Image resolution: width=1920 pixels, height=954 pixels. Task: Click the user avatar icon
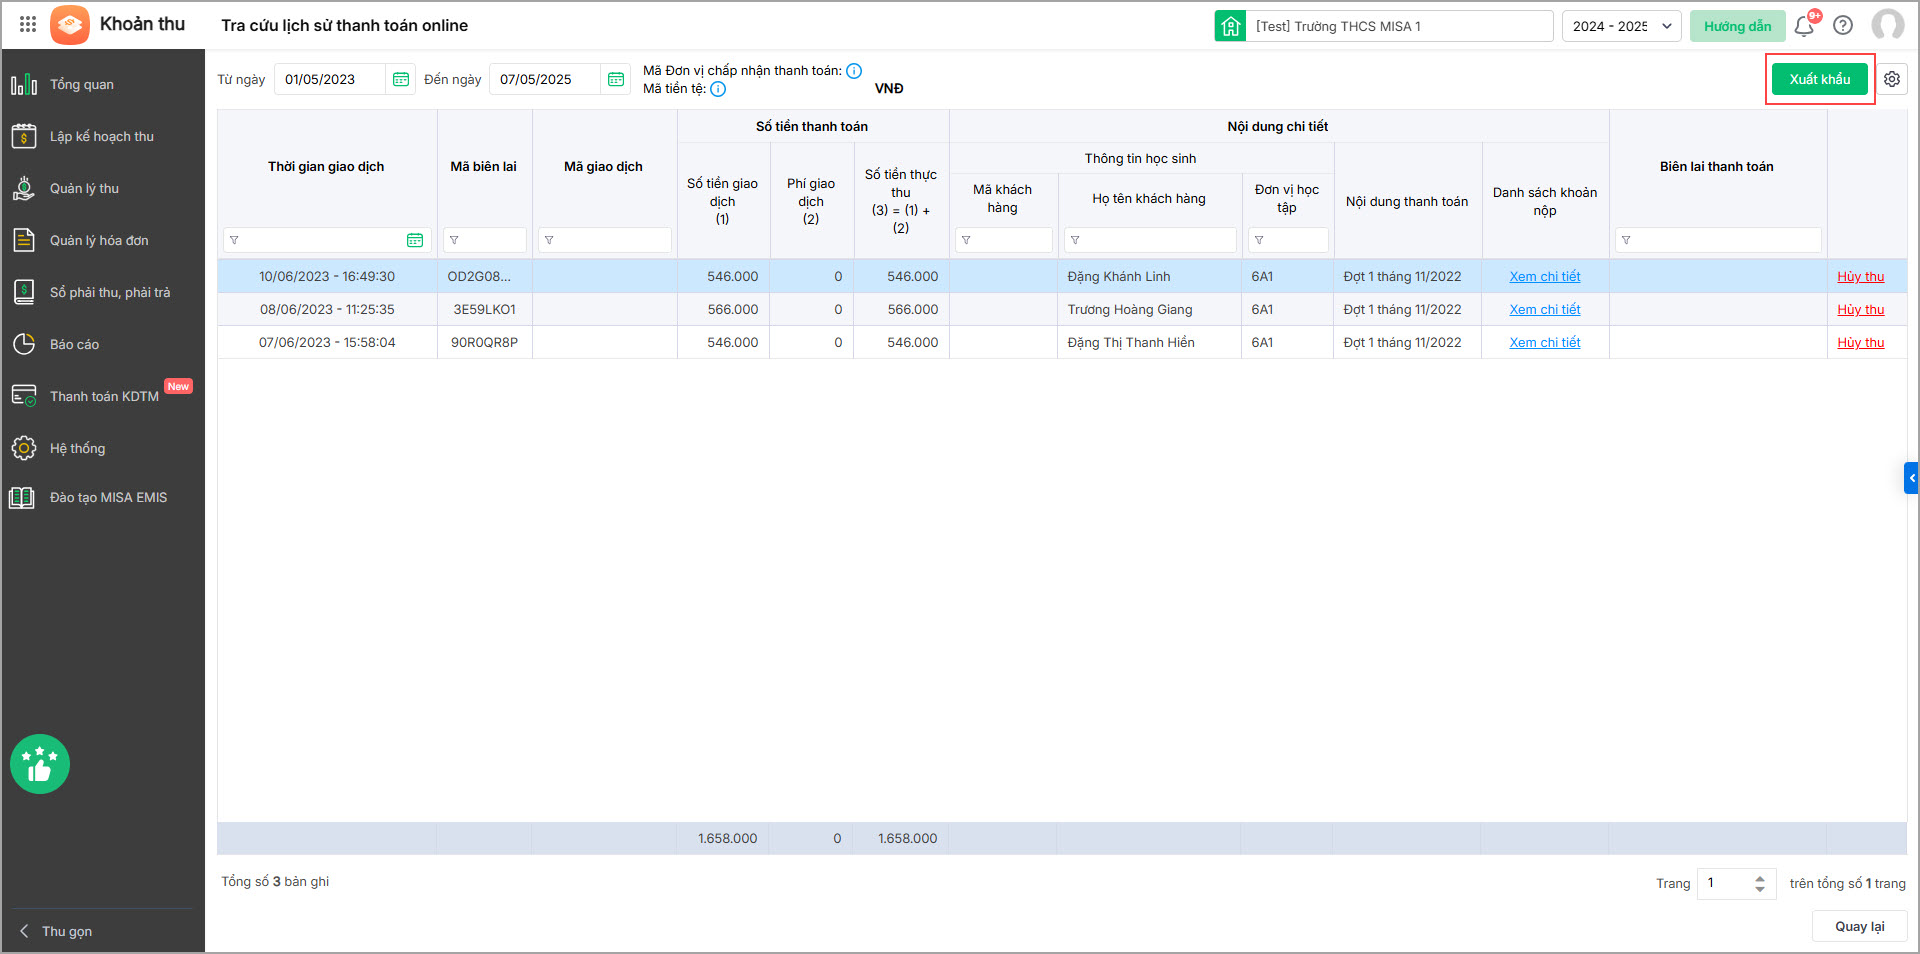[x=1887, y=26]
